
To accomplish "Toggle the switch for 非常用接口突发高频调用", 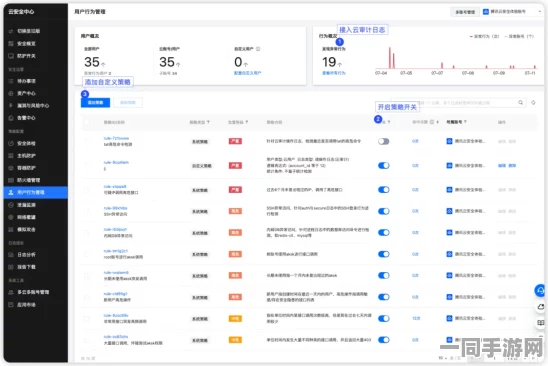I will point(383,318).
